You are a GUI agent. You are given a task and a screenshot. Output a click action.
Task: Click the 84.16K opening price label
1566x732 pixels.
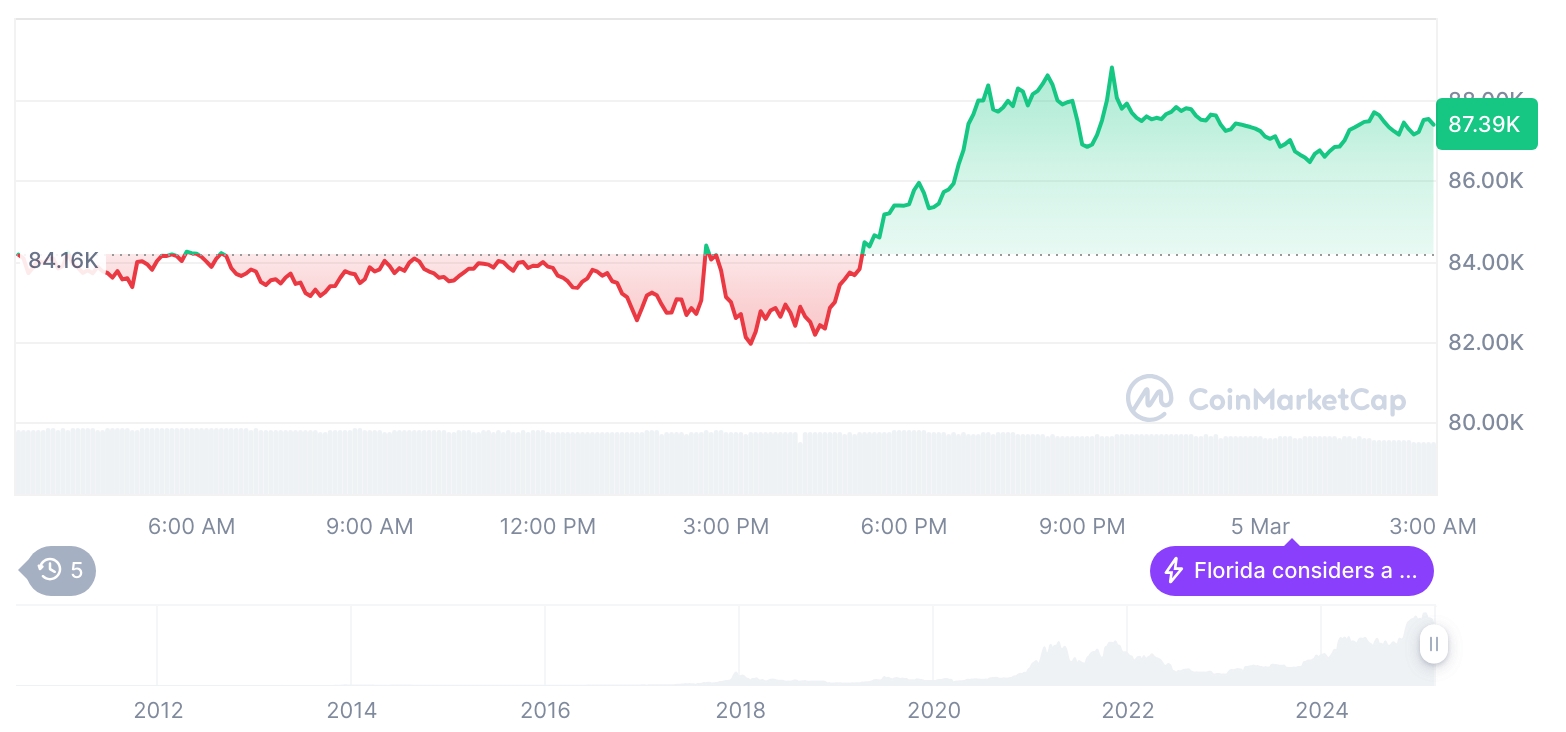click(x=63, y=261)
